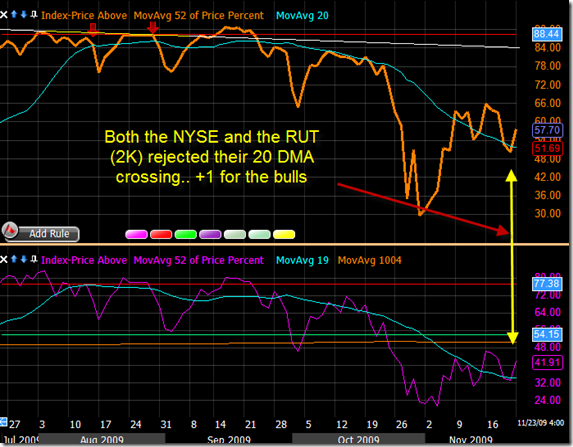Pin the bottom indicator pane
Screen dimensions: 573x447
34,259
